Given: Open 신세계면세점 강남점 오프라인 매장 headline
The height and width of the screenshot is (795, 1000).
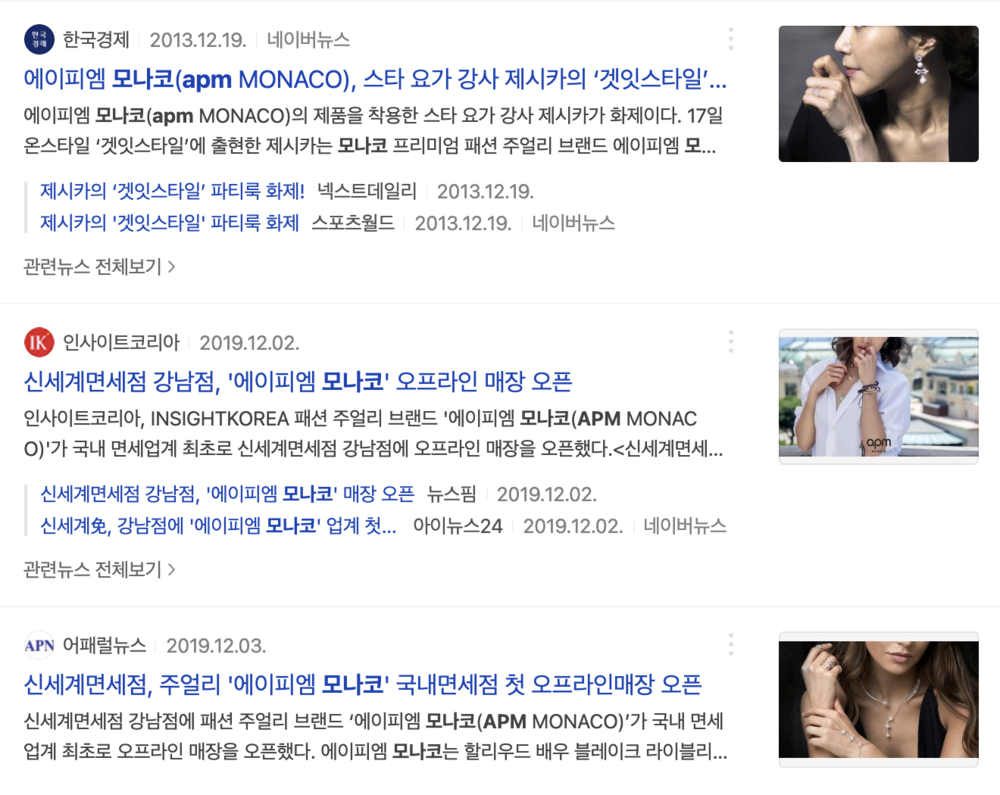Looking at the screenshot, I should tap(298, 382).
